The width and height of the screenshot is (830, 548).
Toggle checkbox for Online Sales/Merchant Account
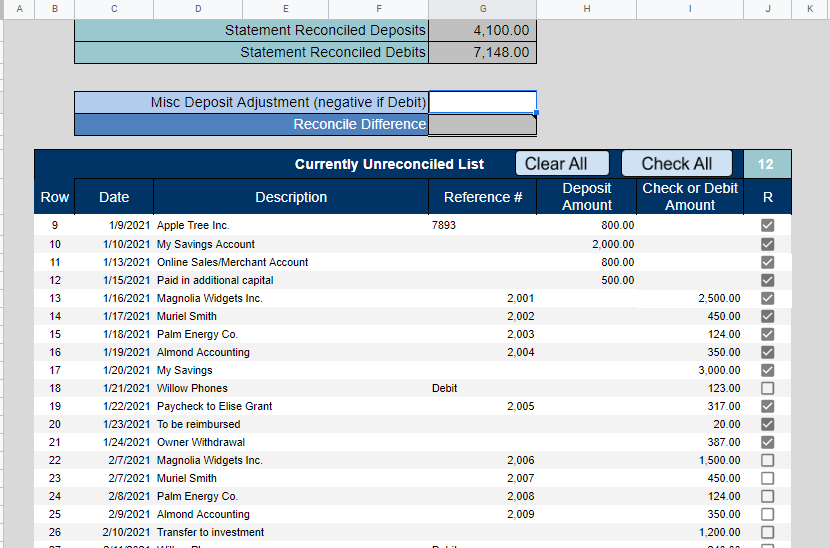tap(767, 262)
